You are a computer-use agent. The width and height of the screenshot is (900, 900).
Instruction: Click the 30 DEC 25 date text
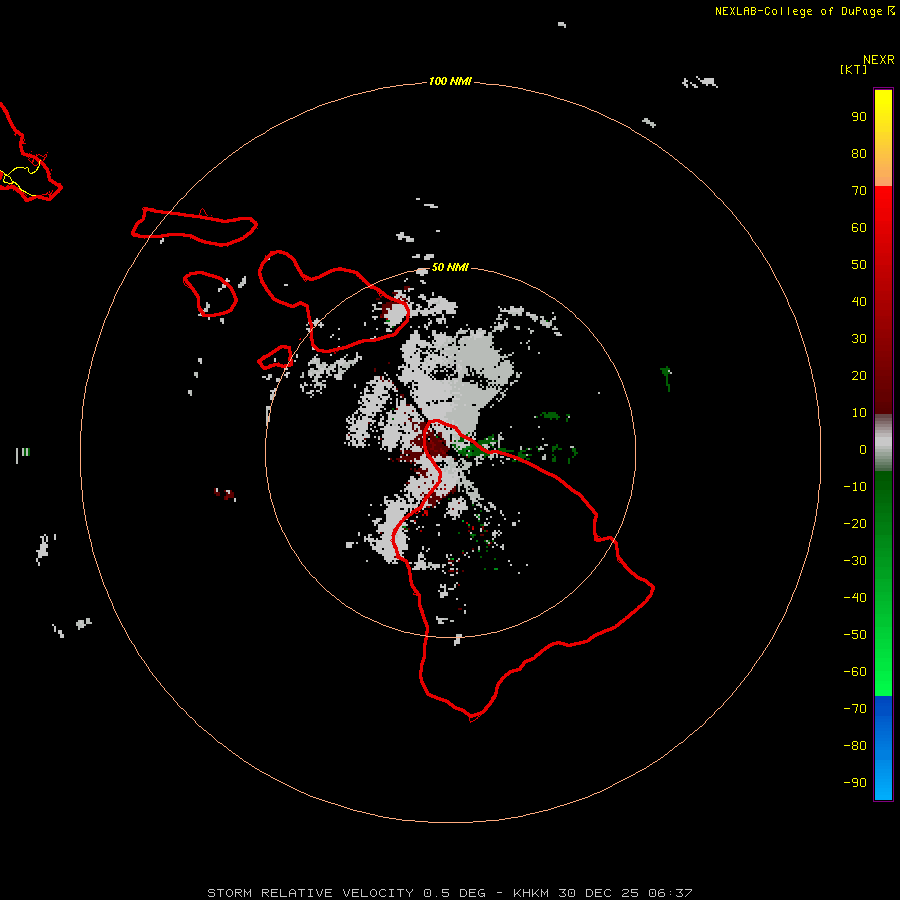click(x=599, y=893)
